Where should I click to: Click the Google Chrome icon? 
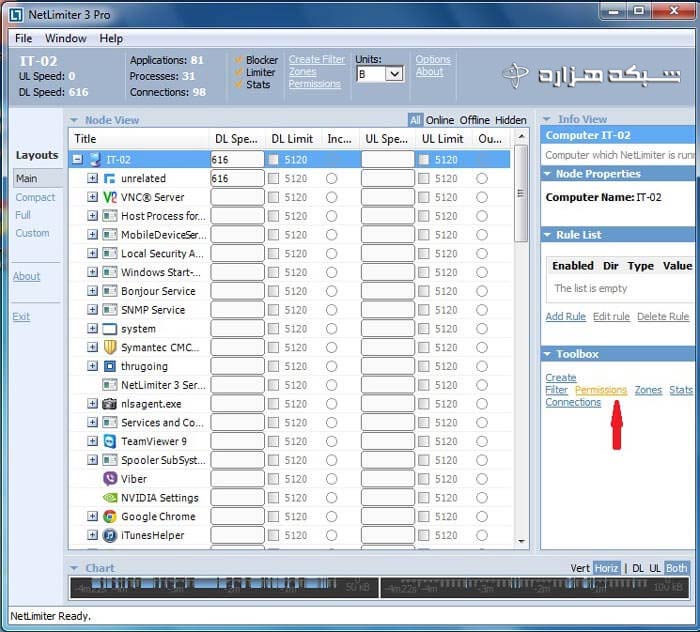tap(110, 516)
